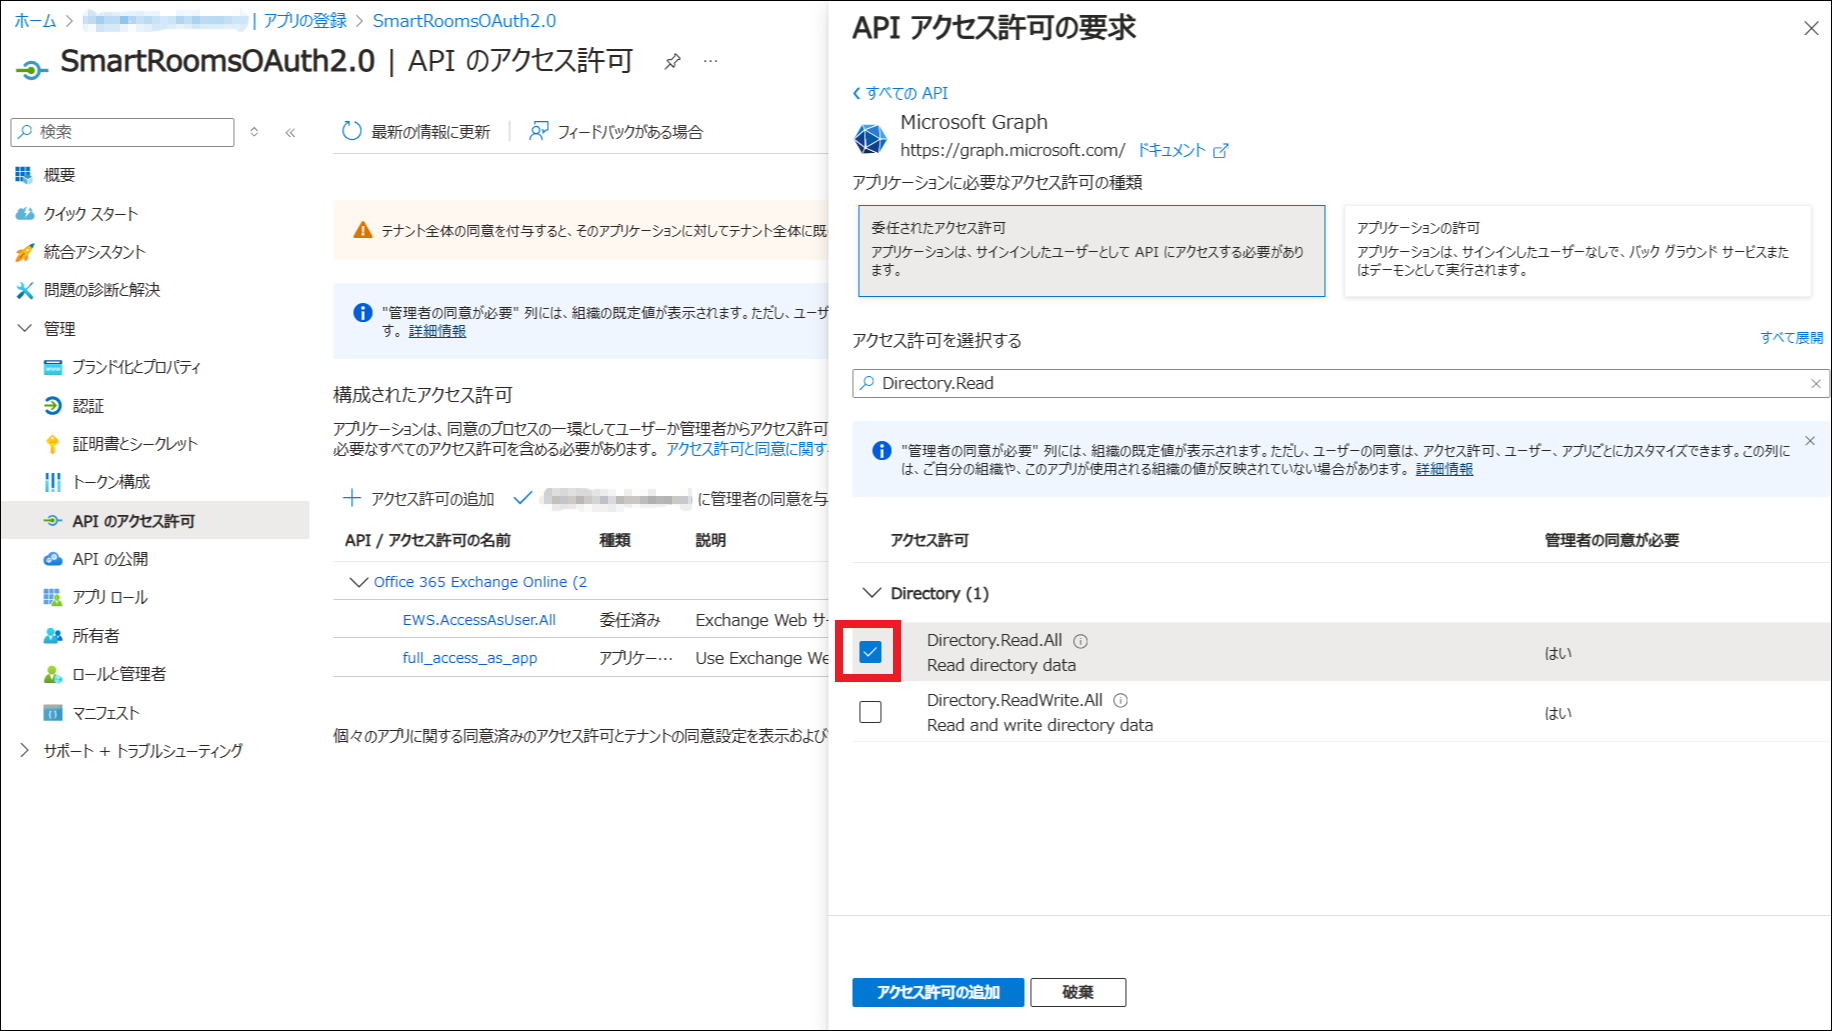Screen dimensions: 1832x1031
Task: Uncheck the Directory.Read.All permission
Action: pos(870,652)
